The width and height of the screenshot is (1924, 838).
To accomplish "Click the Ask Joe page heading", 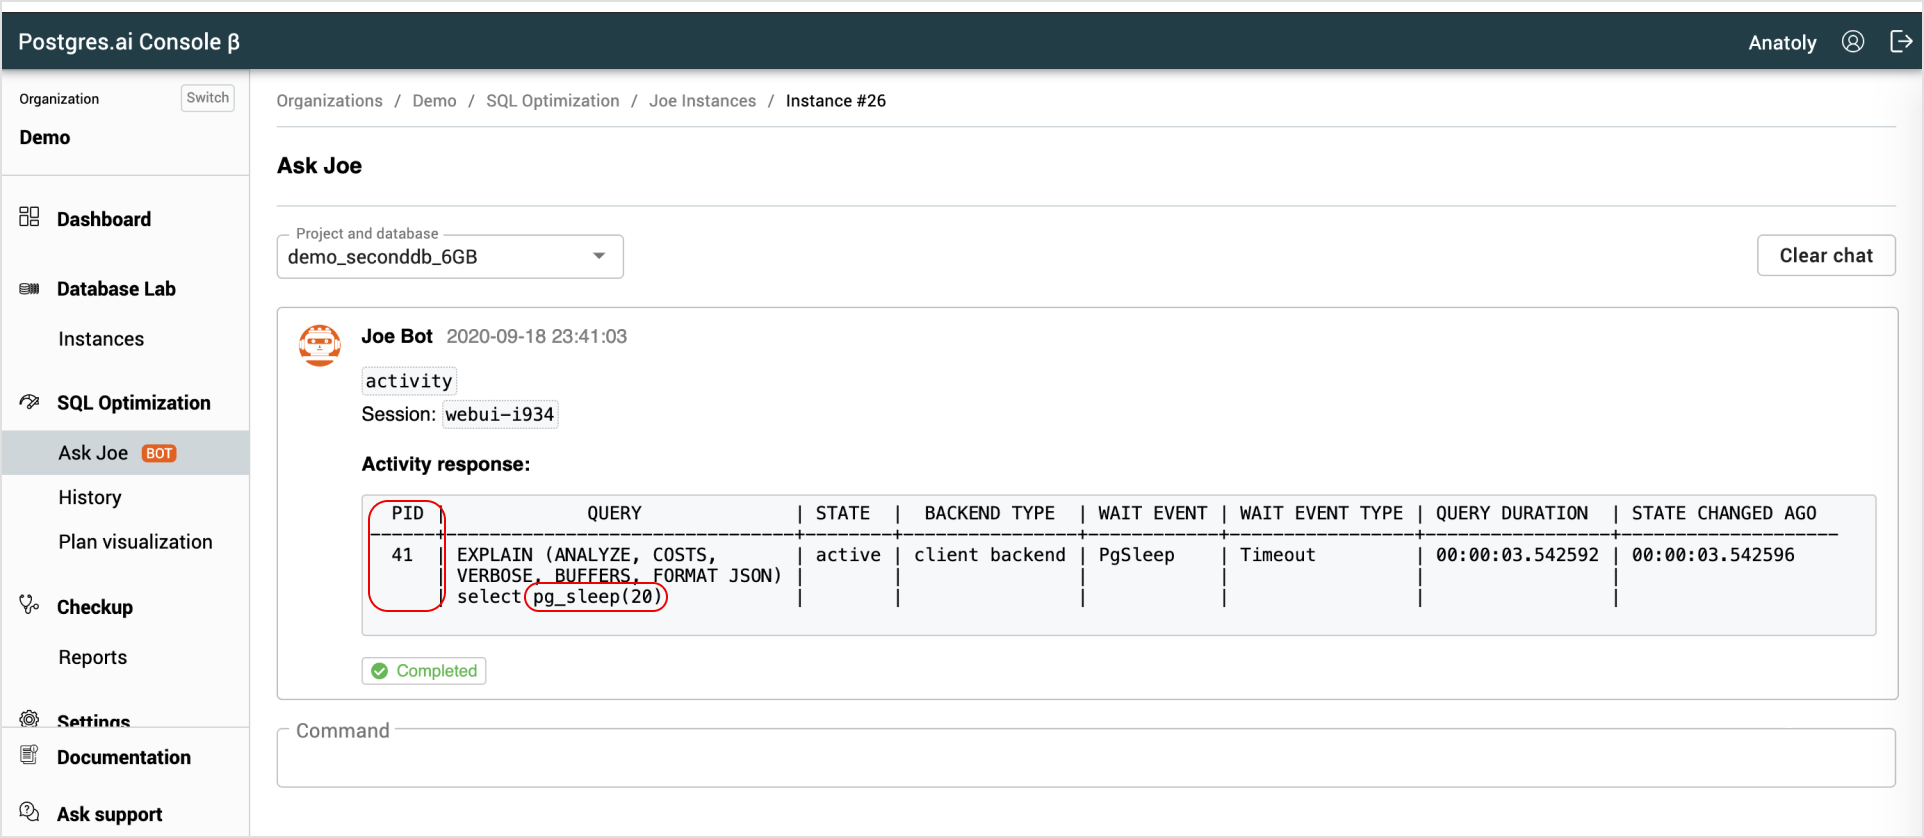I will click(x=320, y=166).
